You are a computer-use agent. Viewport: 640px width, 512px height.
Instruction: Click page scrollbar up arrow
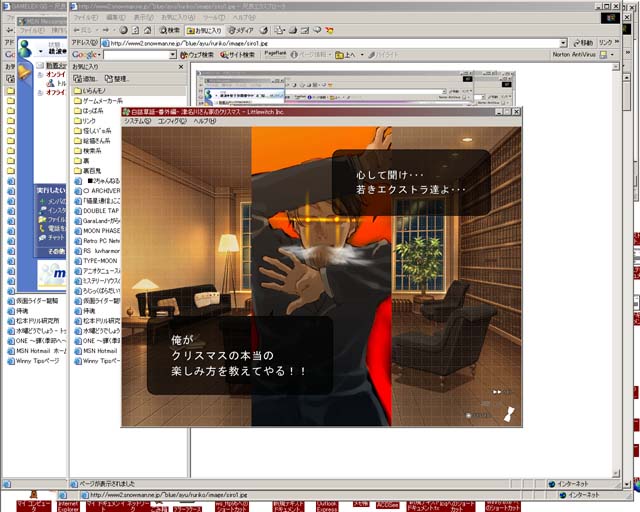[x=616, y=67]
